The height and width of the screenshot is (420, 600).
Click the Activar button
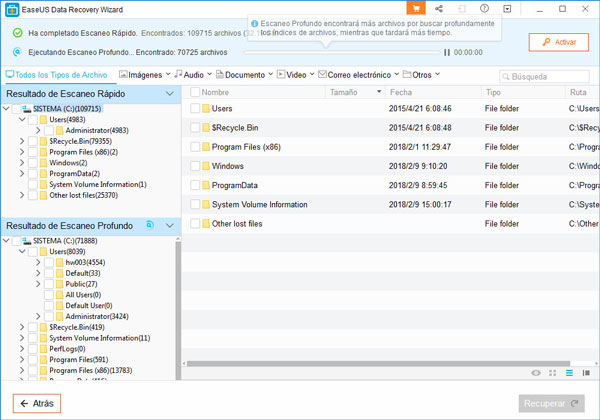559,42
